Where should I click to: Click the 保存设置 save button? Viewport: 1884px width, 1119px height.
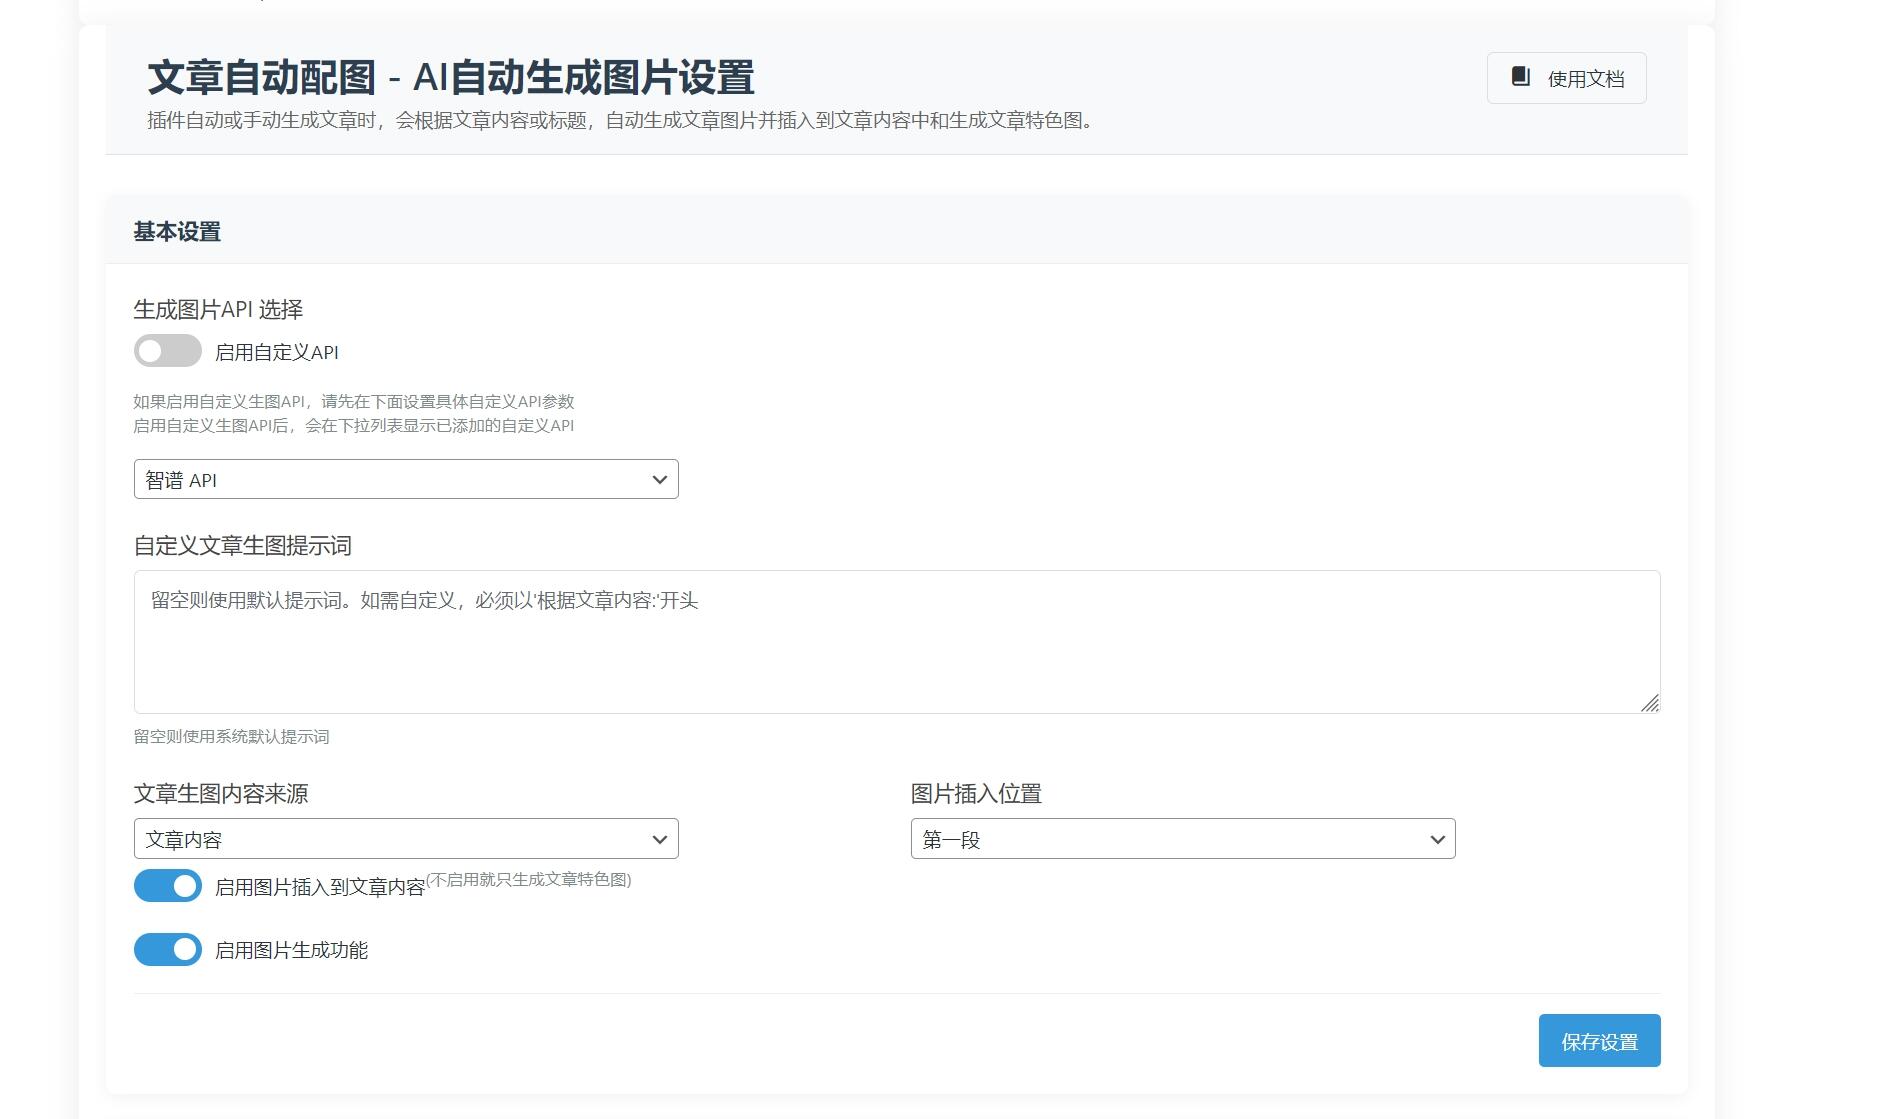coord(1598,1040)
